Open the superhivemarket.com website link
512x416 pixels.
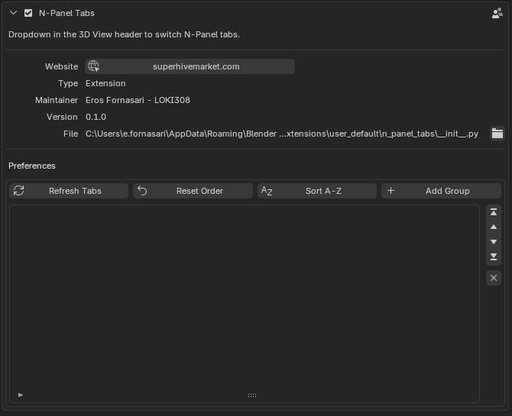[x=190, y=67]
